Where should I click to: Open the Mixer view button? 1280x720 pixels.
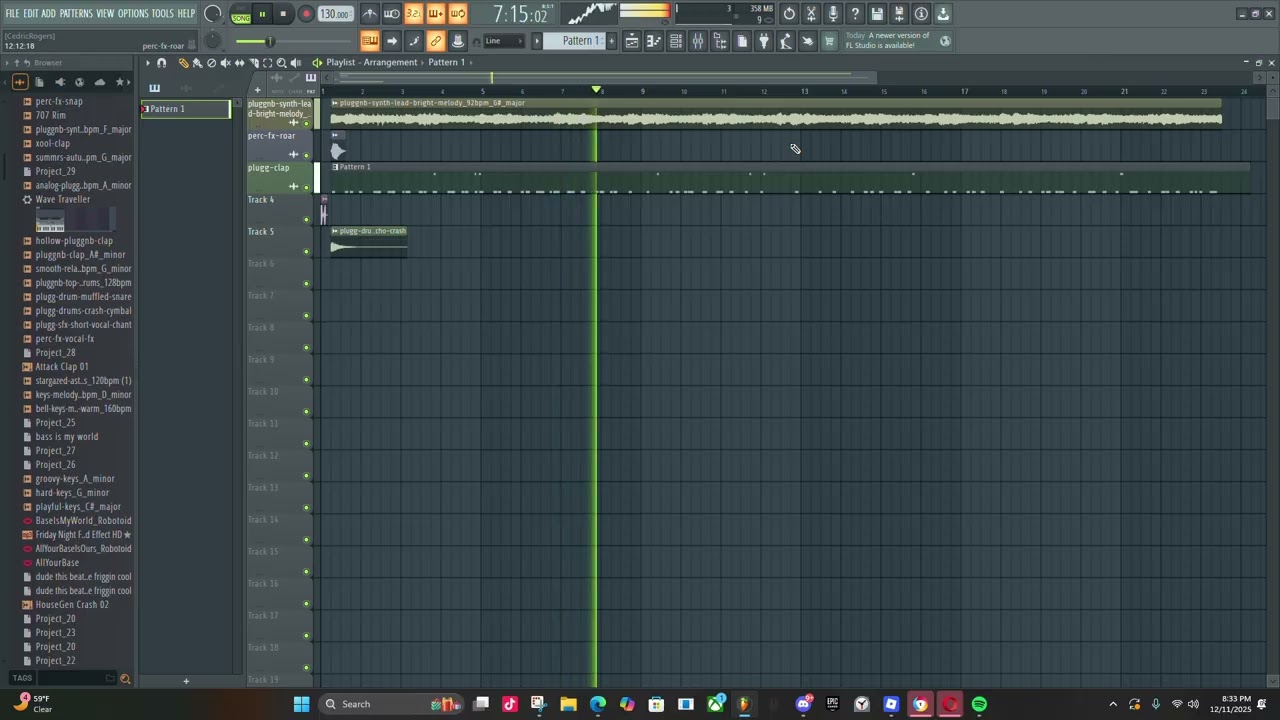click(698, 41)
